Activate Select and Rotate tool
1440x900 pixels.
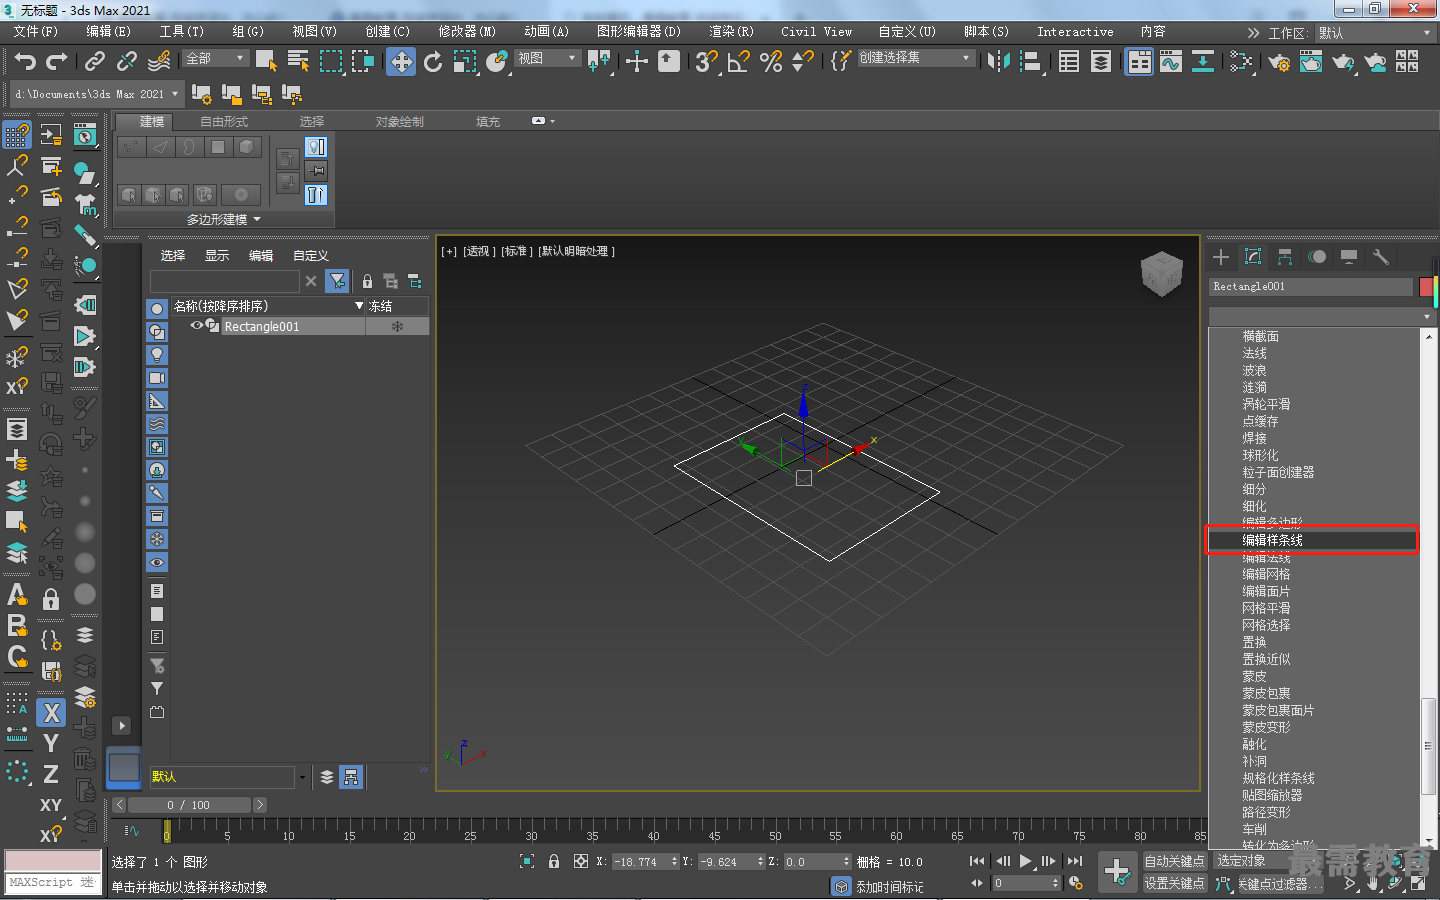(433, 62)
